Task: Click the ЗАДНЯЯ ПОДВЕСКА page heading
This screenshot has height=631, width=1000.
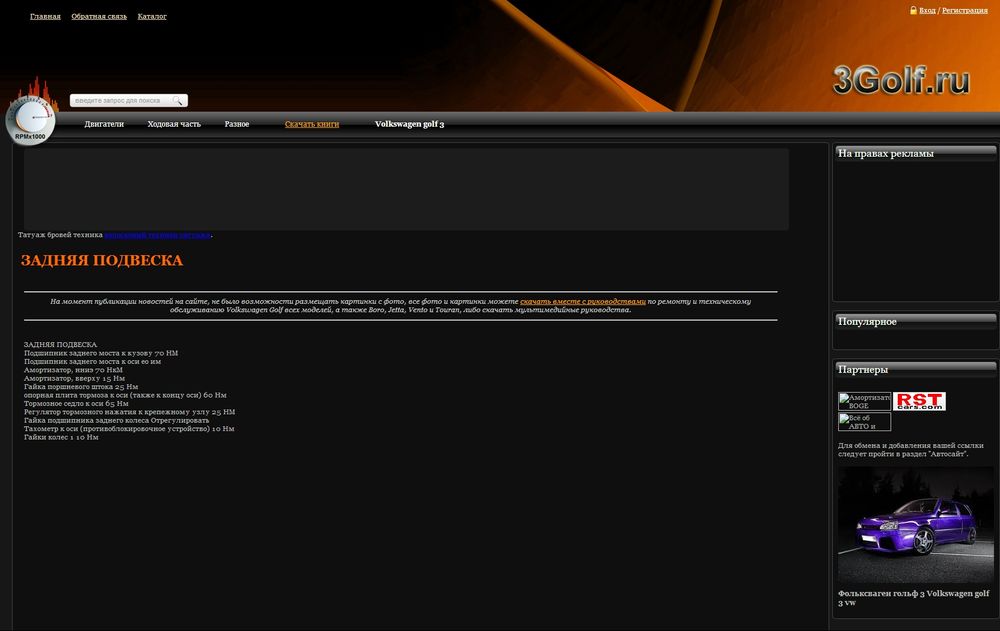Action: pos(102,260)
